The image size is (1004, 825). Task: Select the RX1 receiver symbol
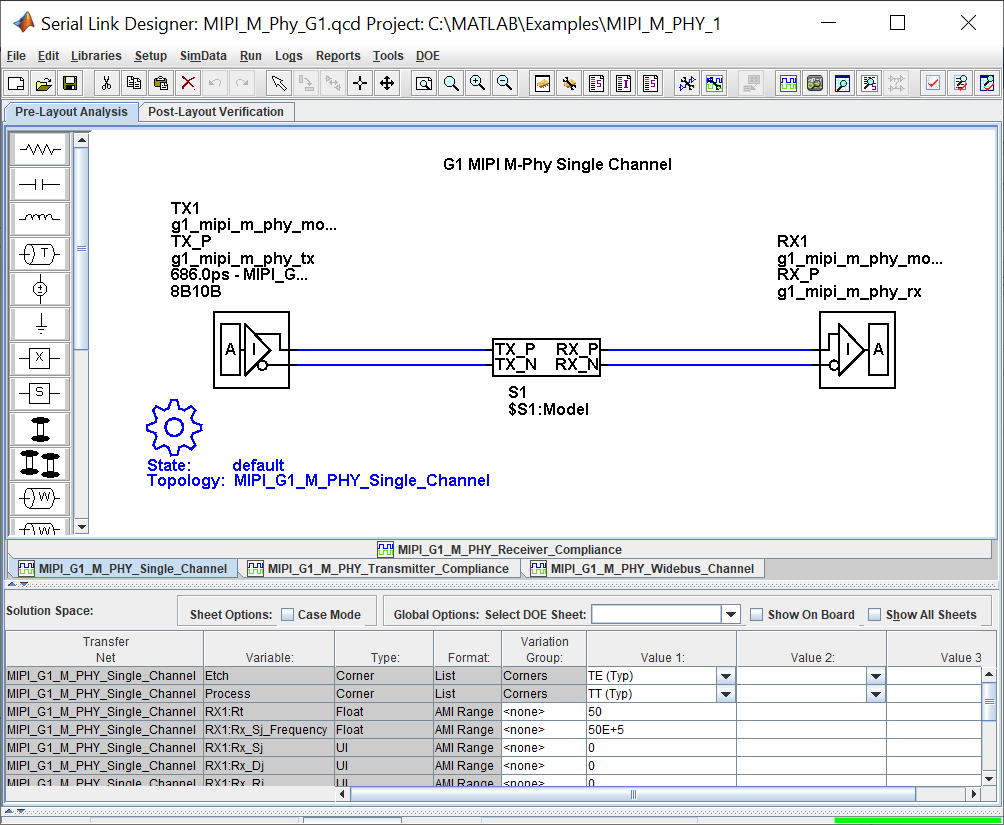pos(857,350)
